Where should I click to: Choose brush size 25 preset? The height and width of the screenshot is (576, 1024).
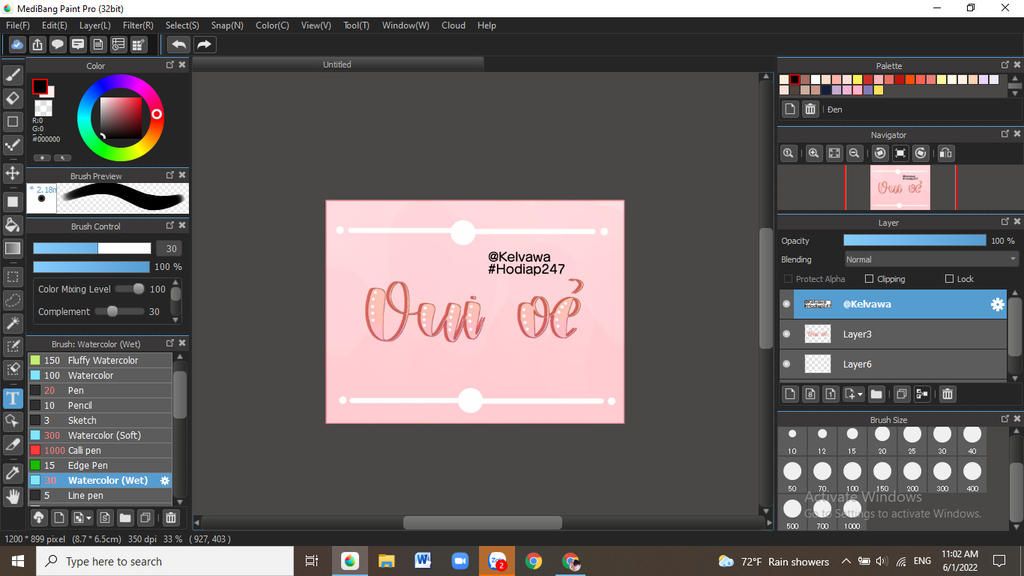912,438
